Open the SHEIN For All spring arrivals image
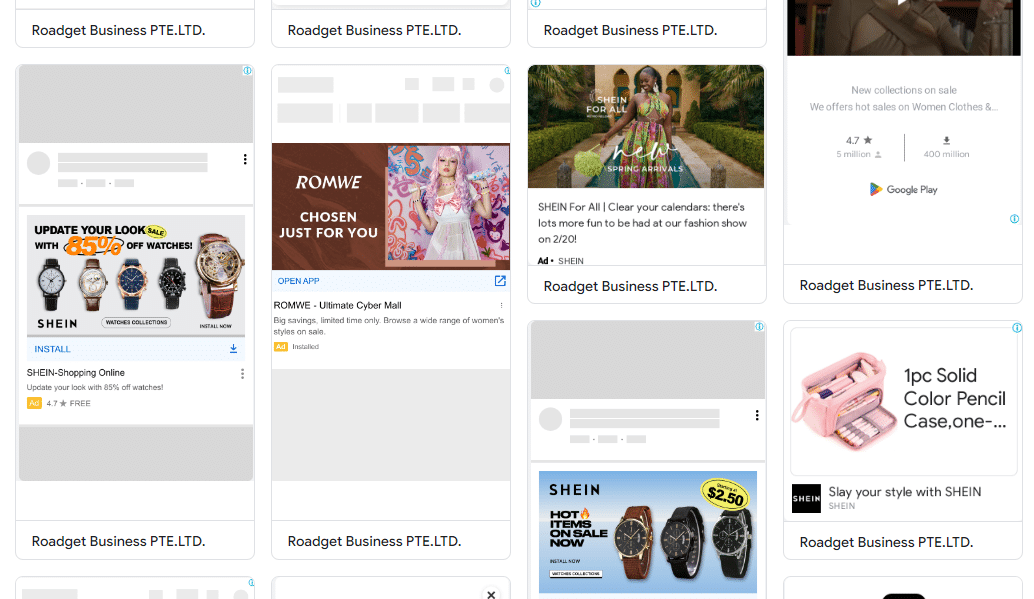Screen dimensions: 1034x599 click(x=646, y=127)
